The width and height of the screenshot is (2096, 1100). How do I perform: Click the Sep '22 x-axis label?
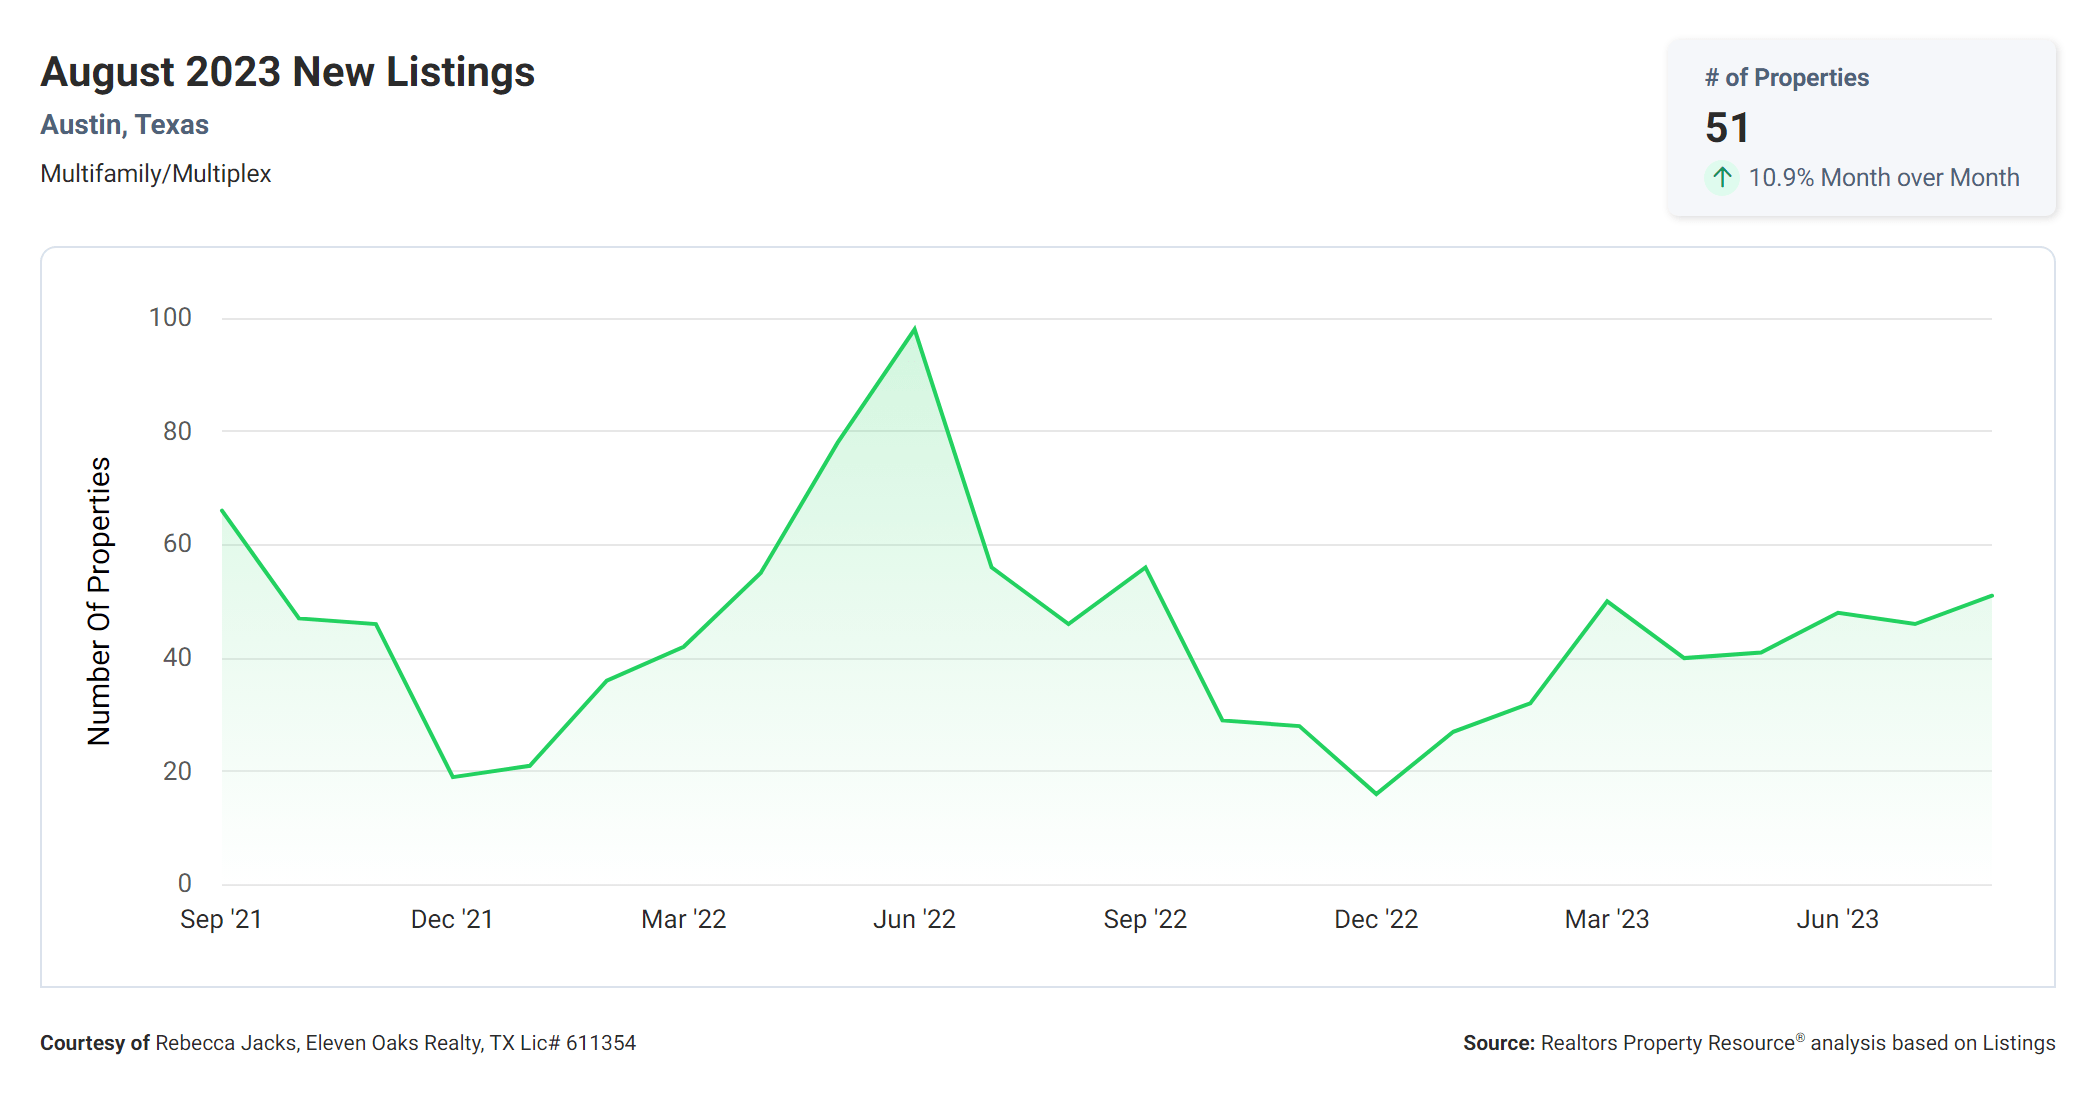pyautogui.click(x=1145, y=919)
